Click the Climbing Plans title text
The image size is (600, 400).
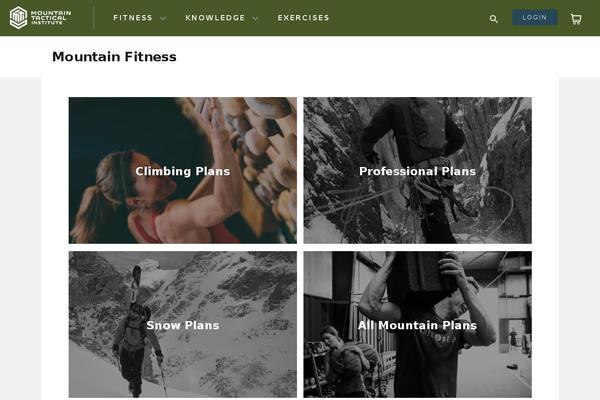click(x=183, y=171)
